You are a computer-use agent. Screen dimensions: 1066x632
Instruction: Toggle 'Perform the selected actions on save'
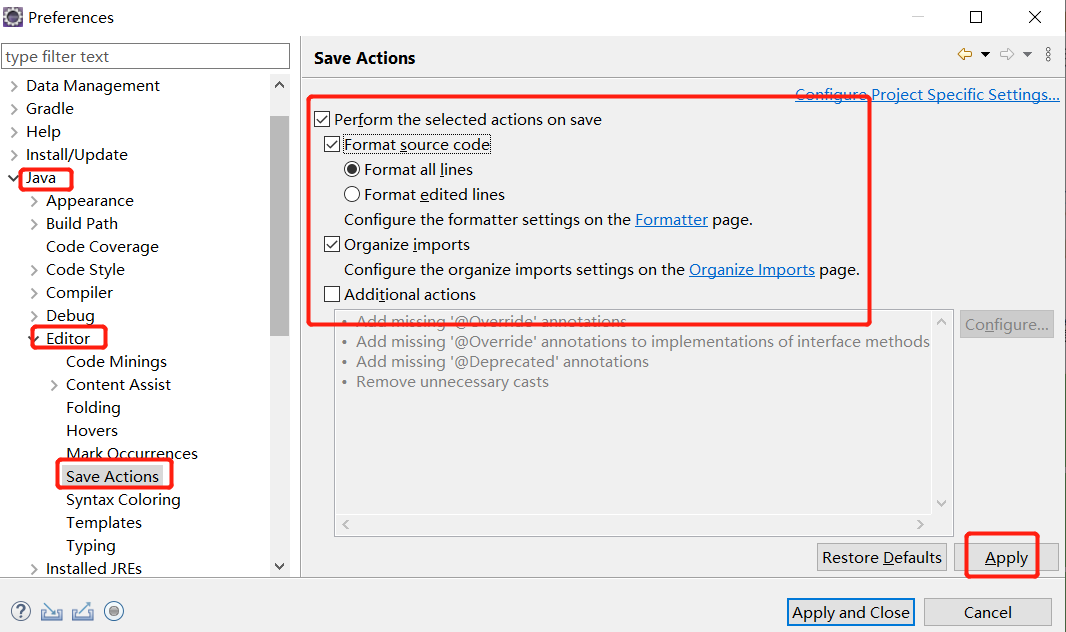pyautogui.click(x=322, y=120)
